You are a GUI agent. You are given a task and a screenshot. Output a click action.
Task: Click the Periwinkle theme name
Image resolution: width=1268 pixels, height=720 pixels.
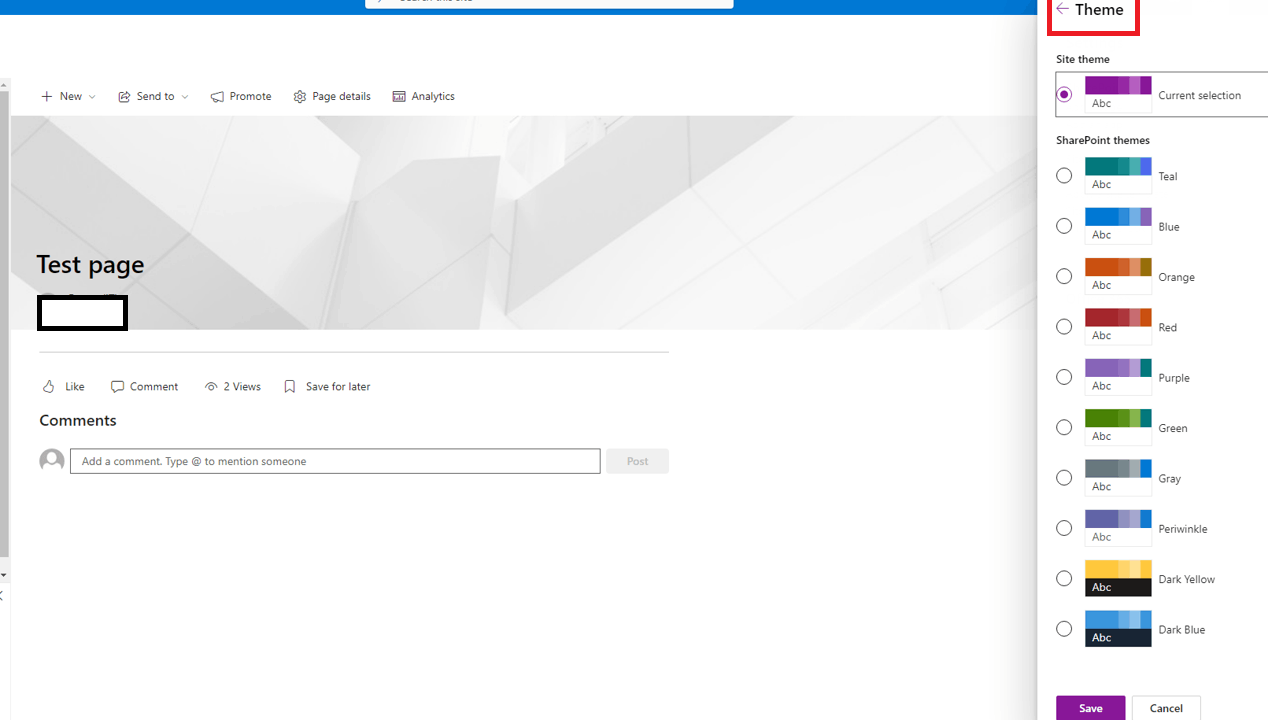pos(1183,528)
